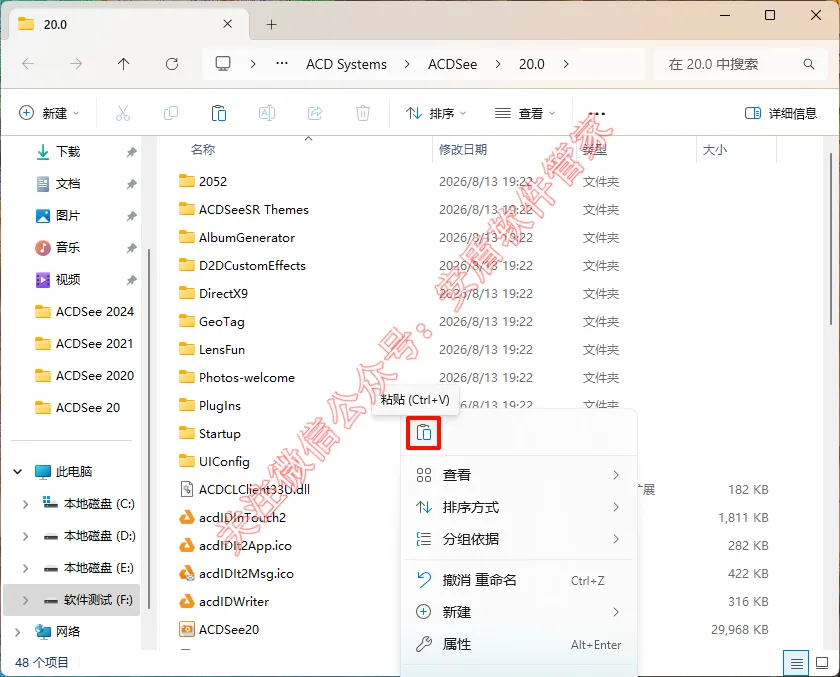Click the search magnifier icon

pos(808,64)
